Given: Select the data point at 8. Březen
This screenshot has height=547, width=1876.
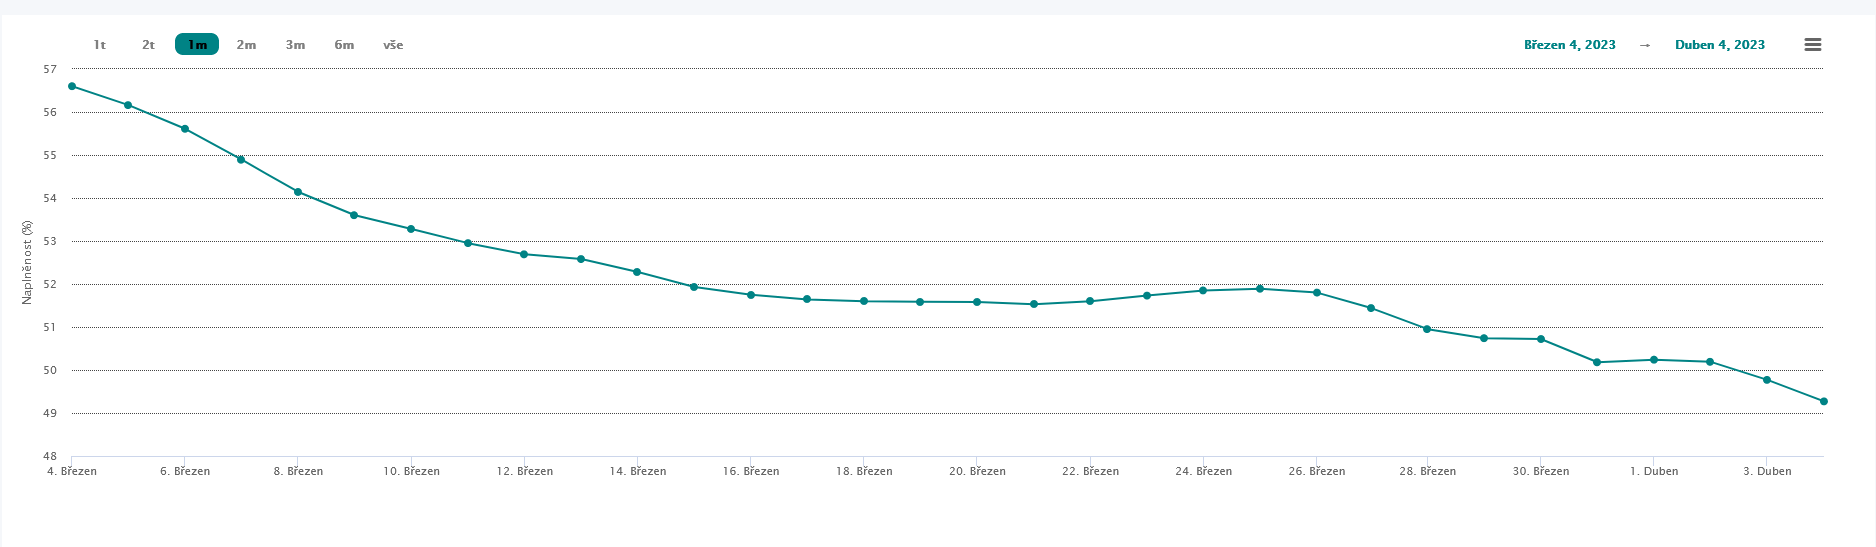Looking at the screenshot, I should point(298,192).
